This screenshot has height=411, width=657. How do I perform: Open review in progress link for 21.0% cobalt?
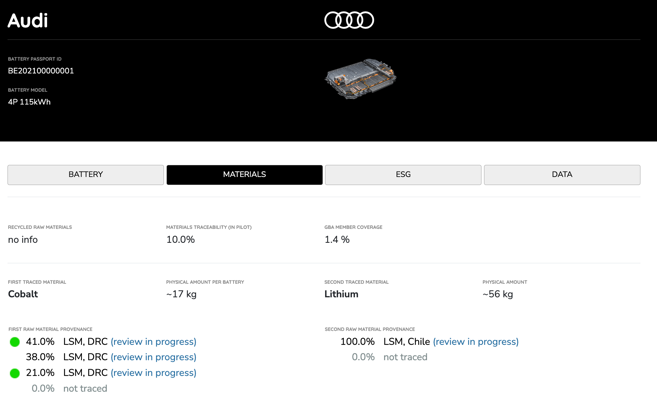(153, 373)
